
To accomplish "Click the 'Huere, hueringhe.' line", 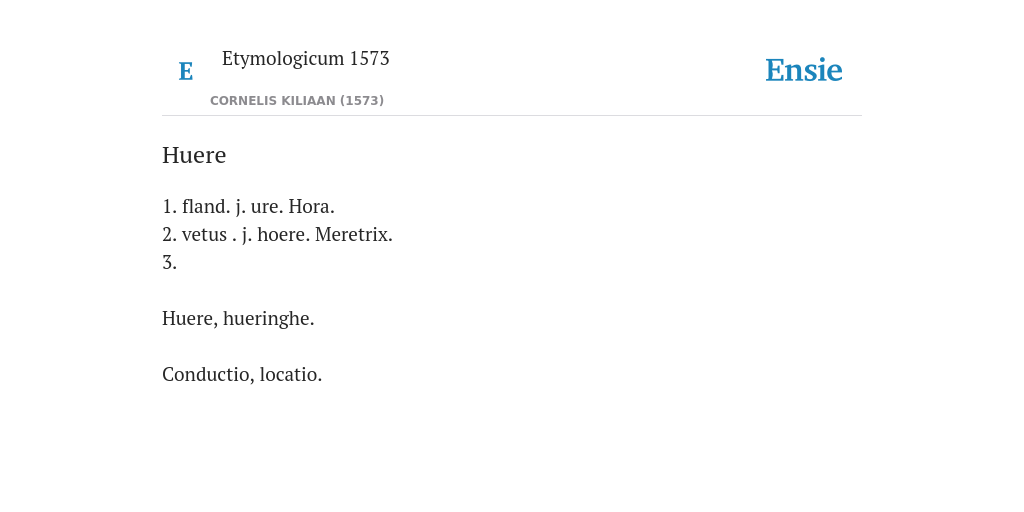I will click(x=238, y=319).
